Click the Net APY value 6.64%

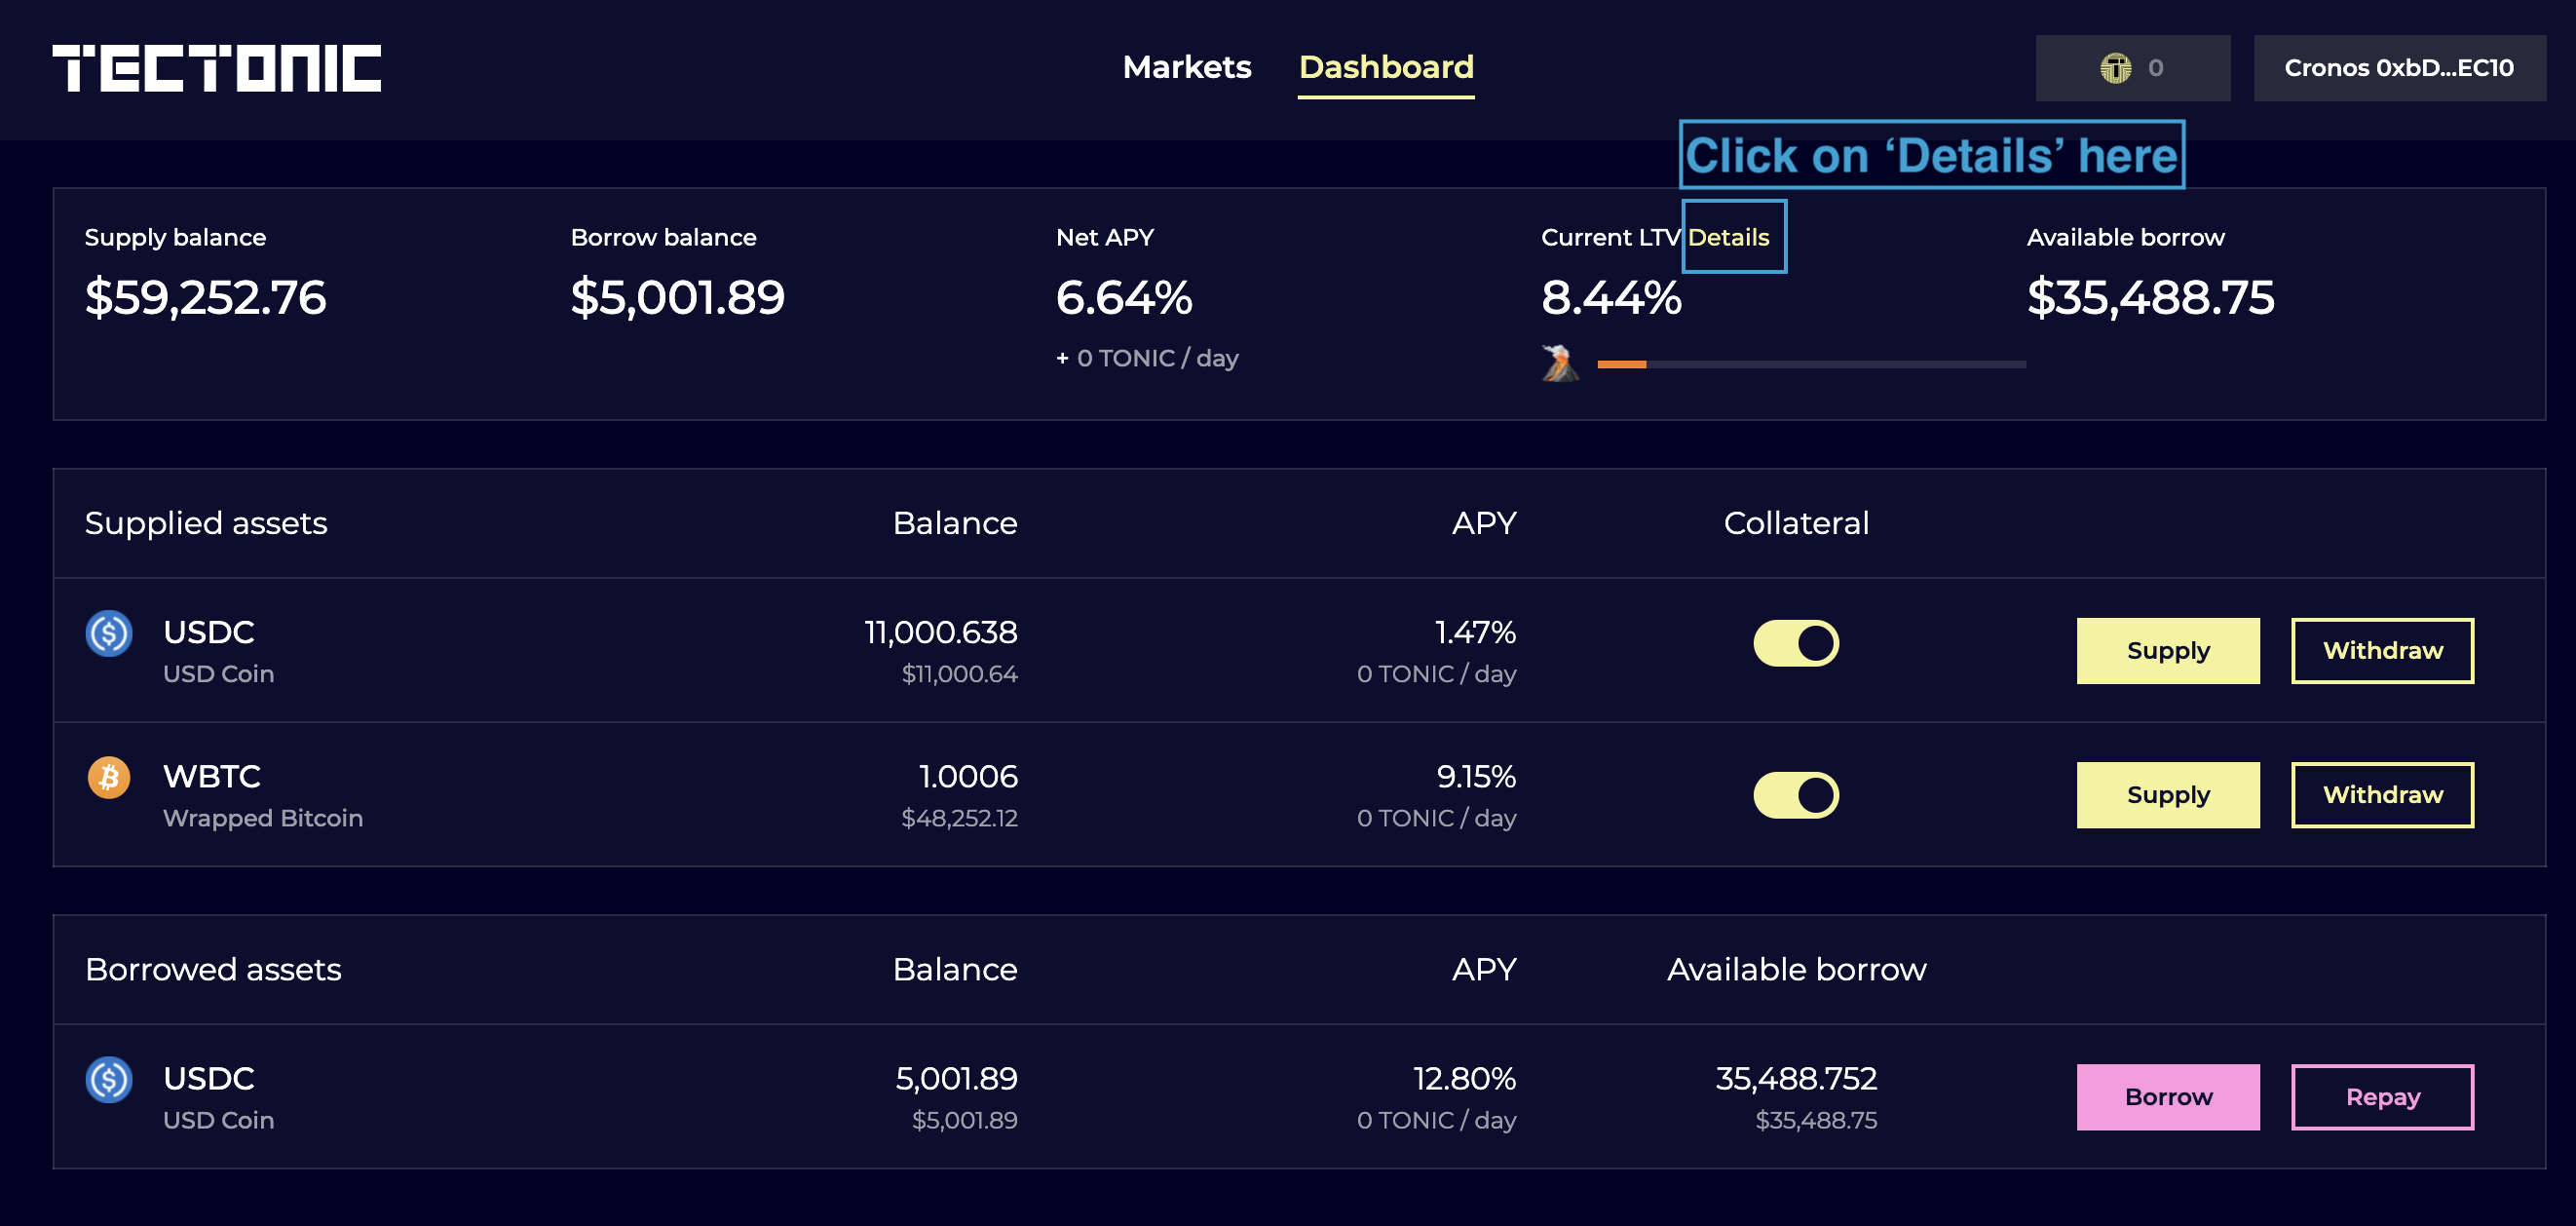pos(1124,297)
